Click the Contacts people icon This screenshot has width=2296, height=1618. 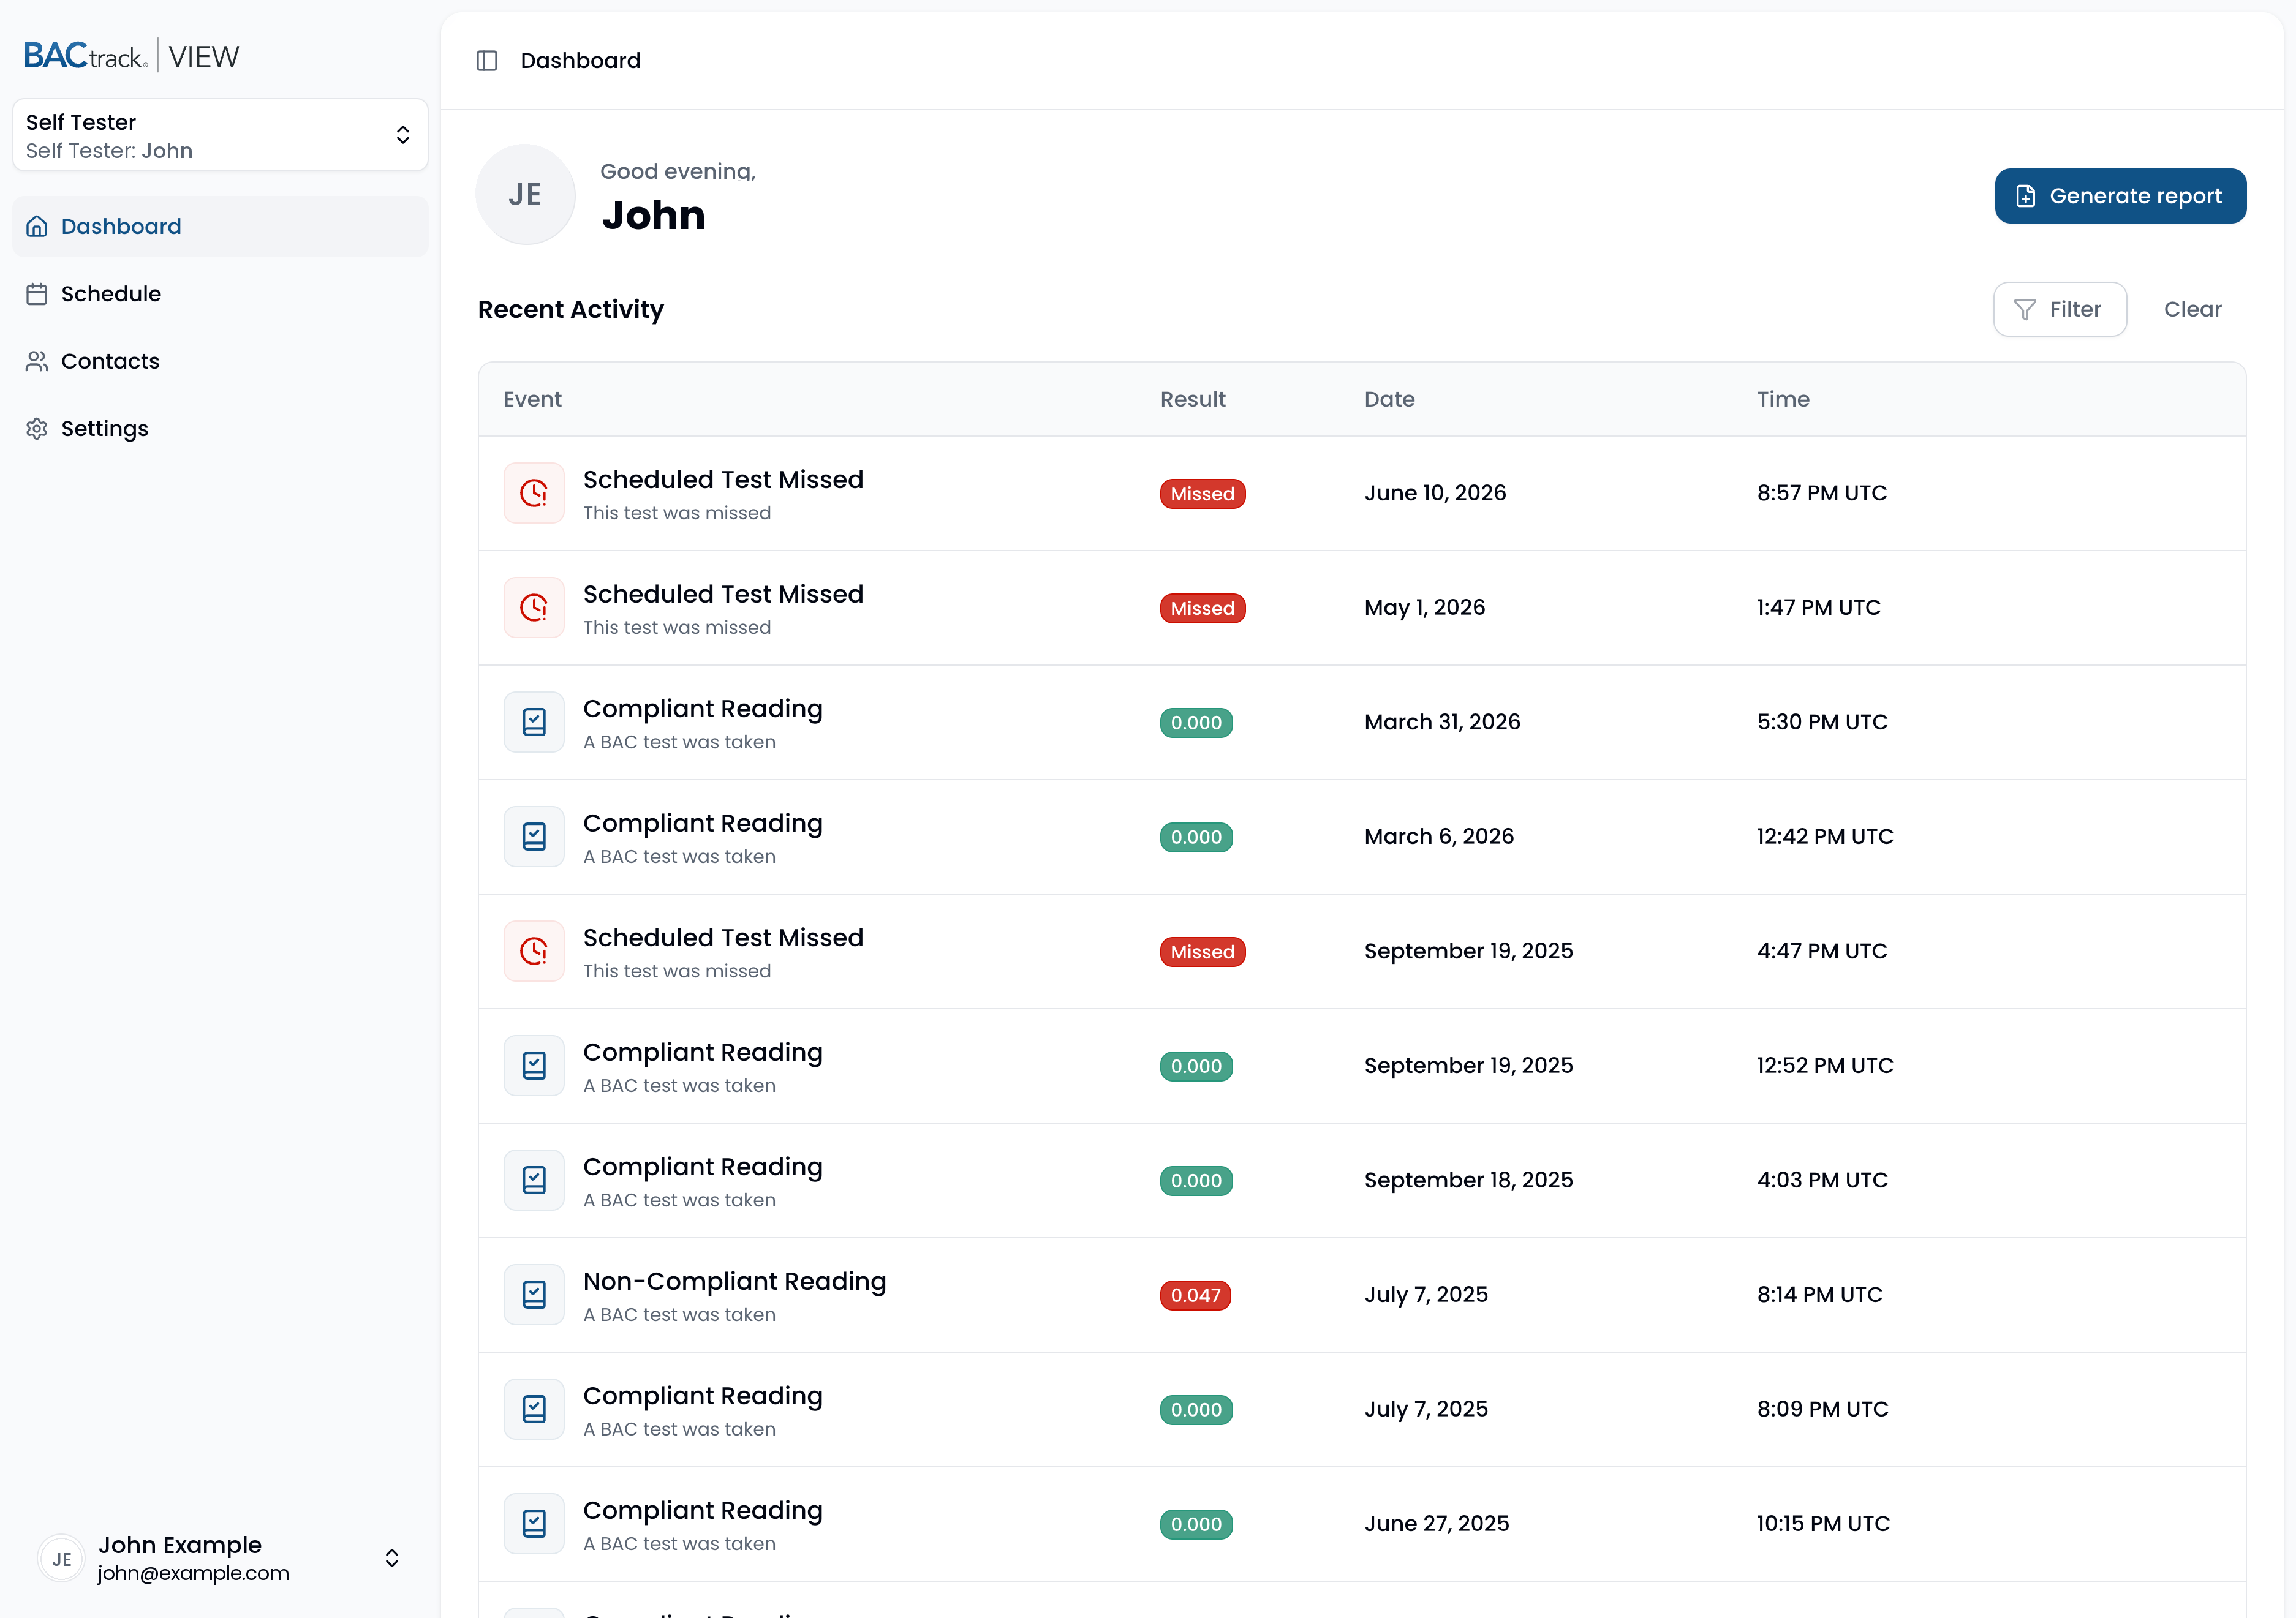pyautogui.click(x=37, y=361)
